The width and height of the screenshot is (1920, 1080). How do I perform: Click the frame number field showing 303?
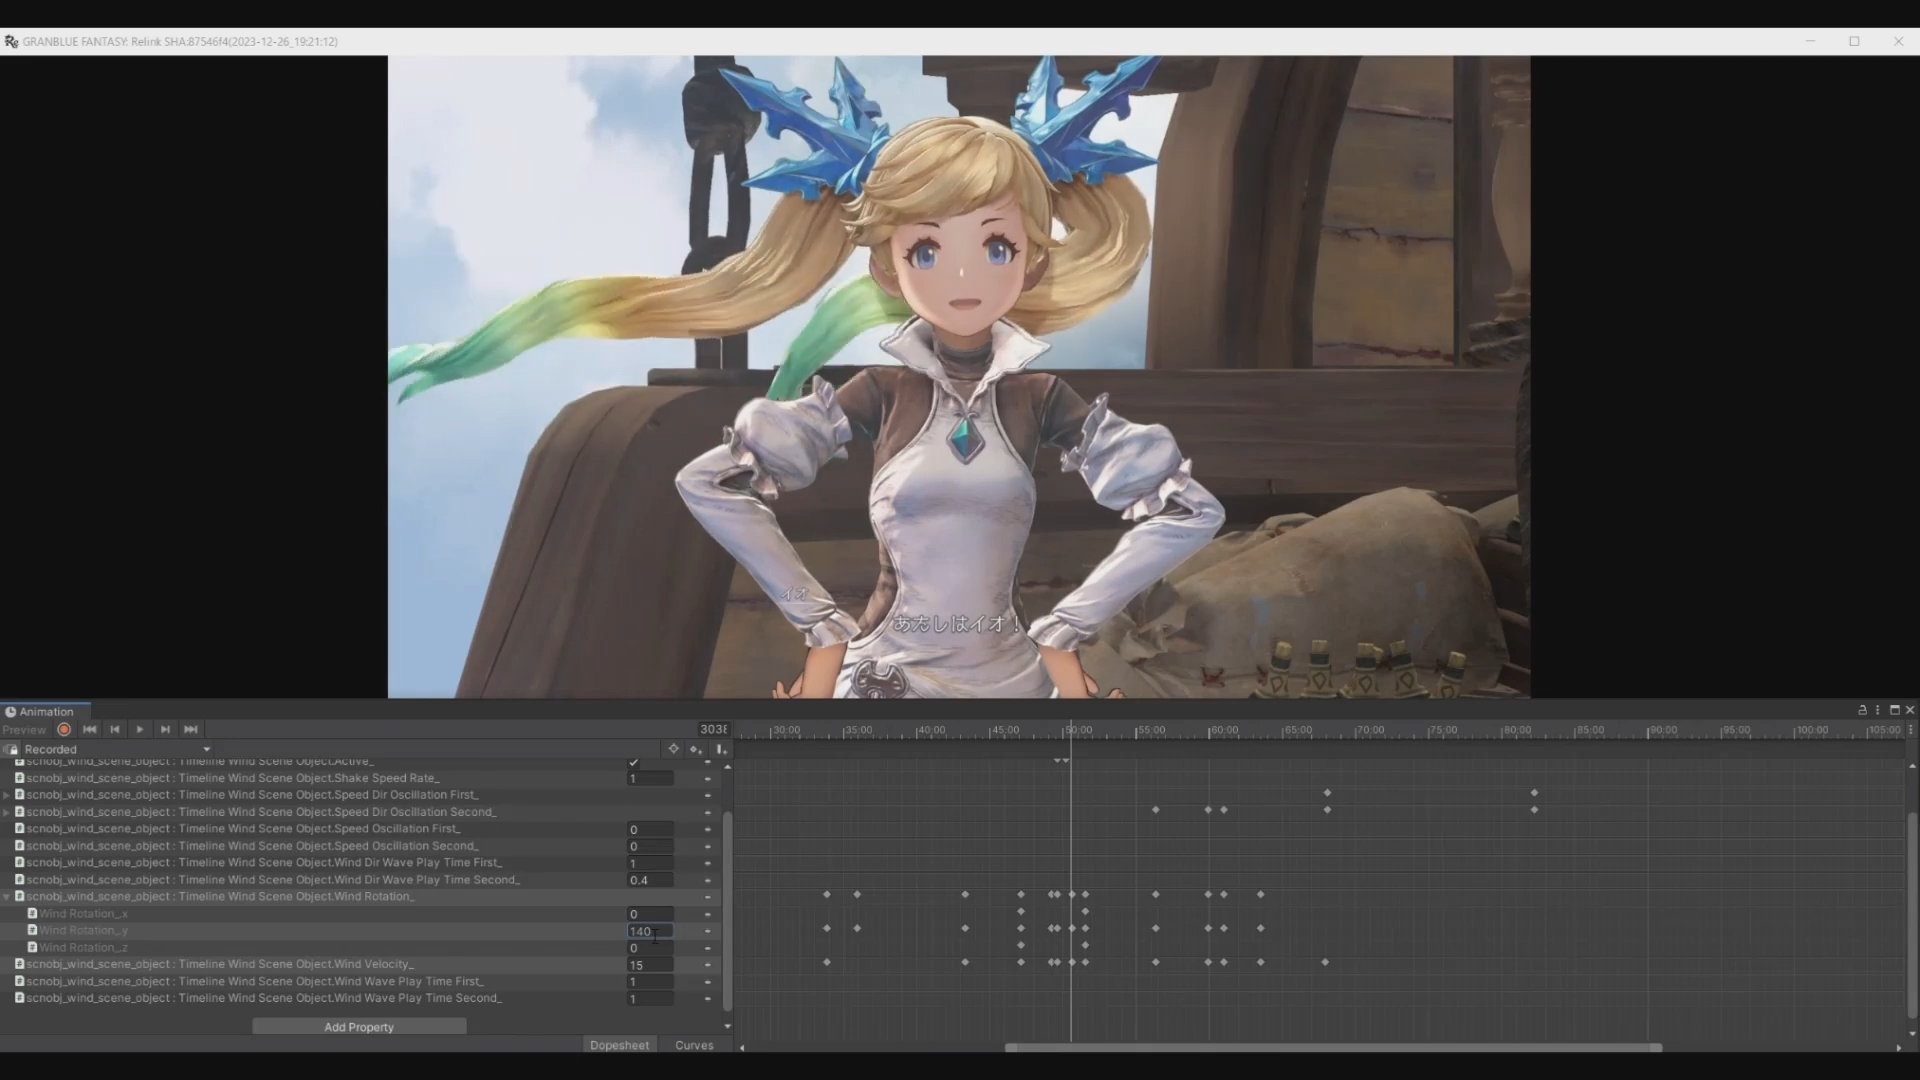713,730
